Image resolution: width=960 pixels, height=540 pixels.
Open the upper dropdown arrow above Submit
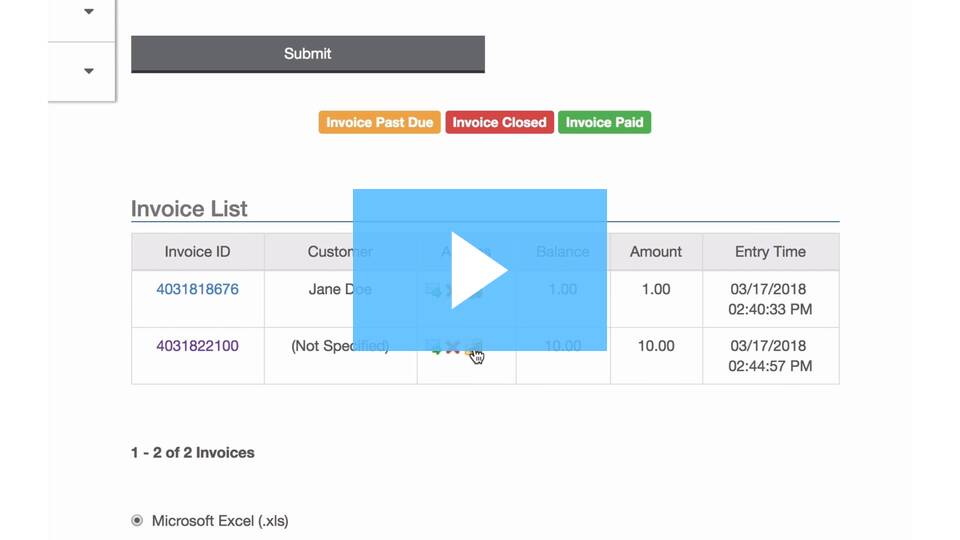[x=89, y=11]
